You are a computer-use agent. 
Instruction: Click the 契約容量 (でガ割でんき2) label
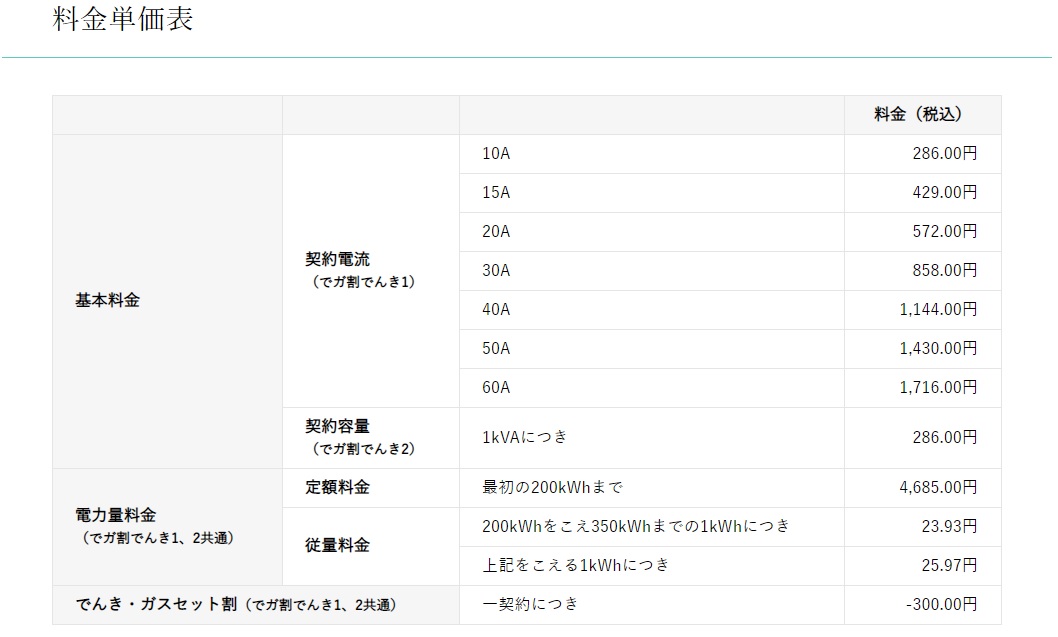click(x=359, y=437)
